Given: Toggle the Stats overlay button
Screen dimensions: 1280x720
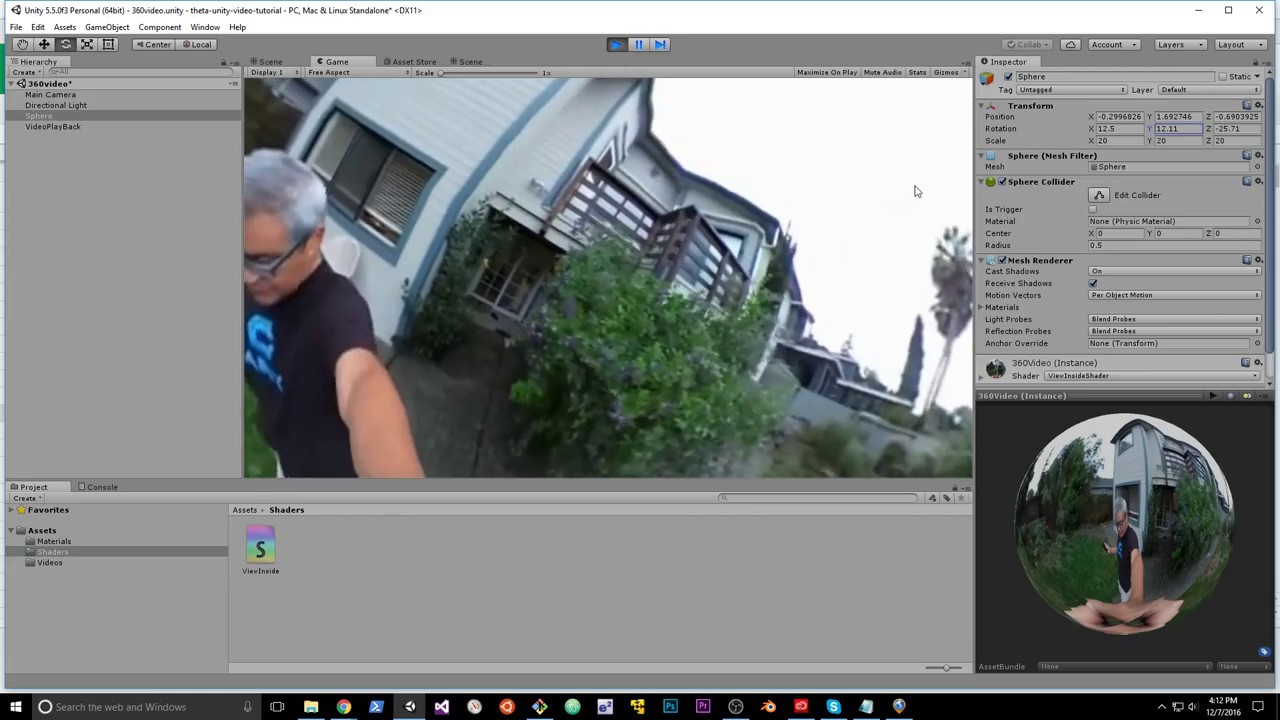Looking at the screenshot, I should click(x=917, y=73).
